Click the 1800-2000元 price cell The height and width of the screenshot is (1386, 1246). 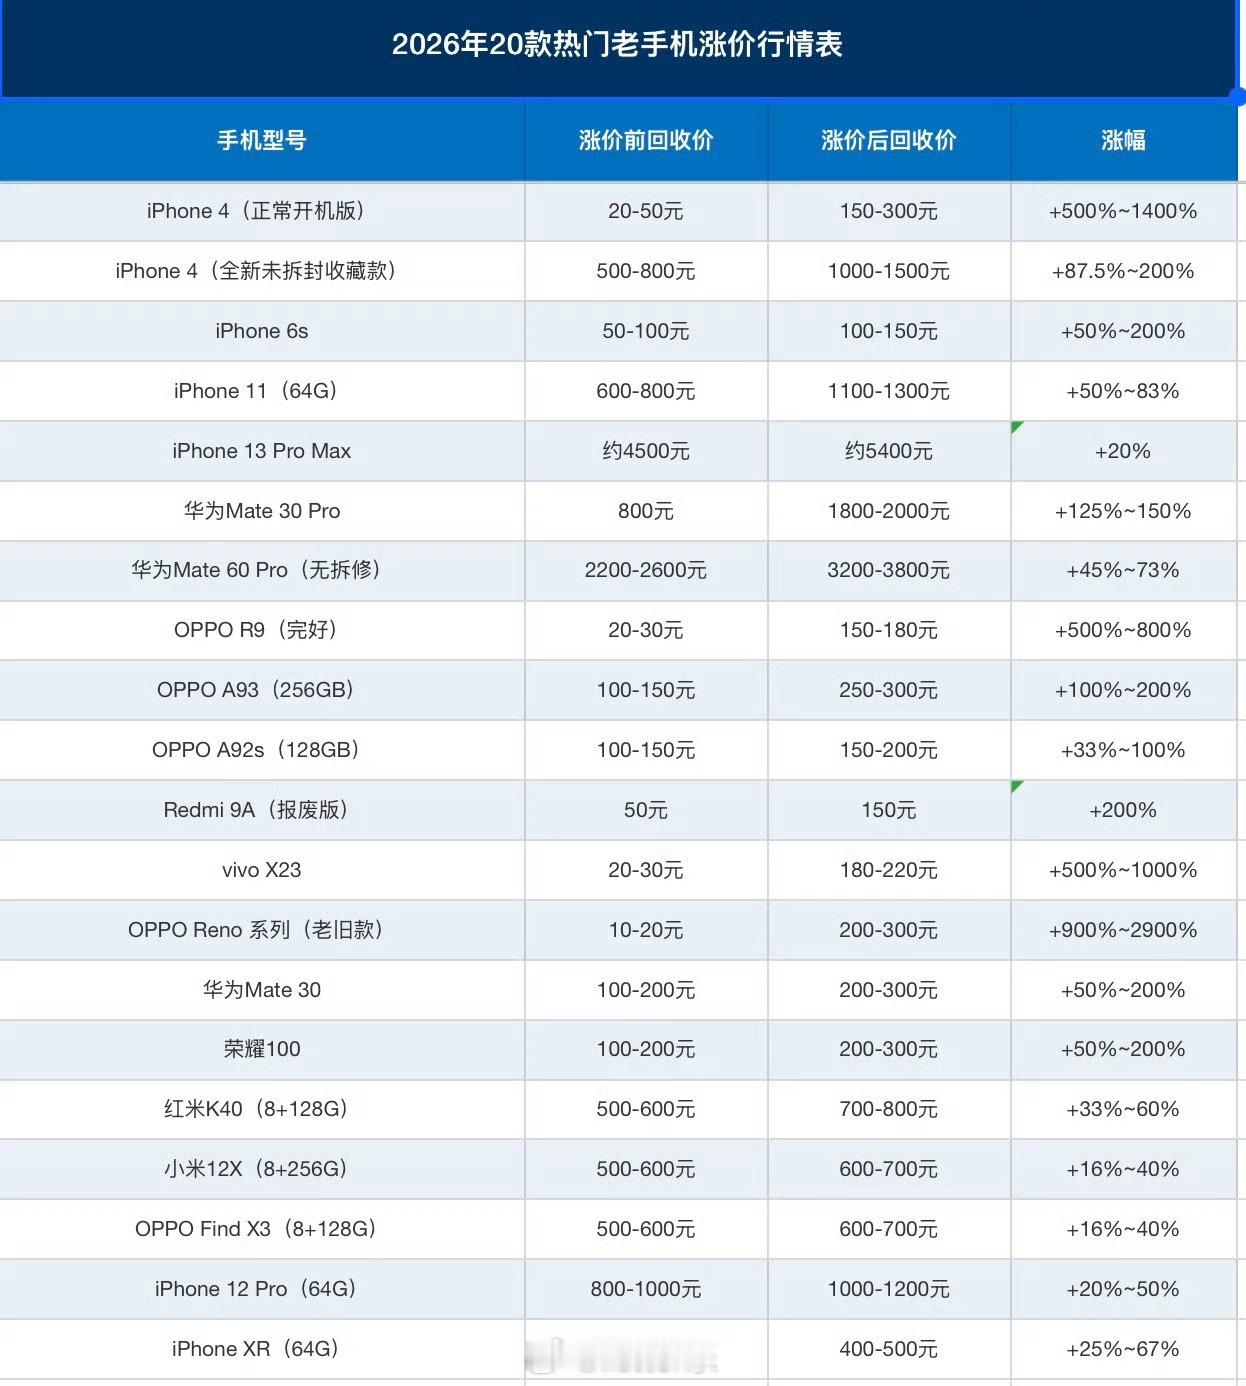pyautogui.click(x=889, y=511)
